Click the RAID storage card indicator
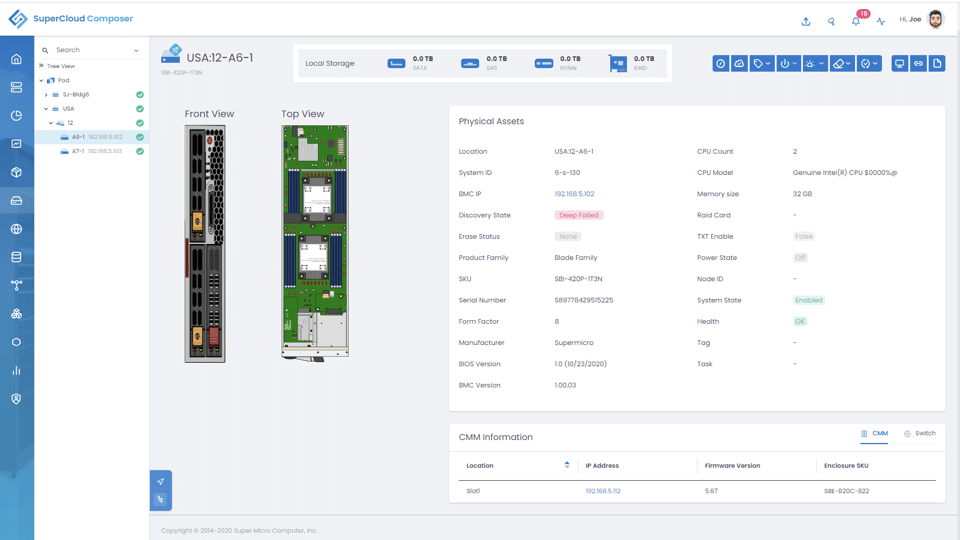Viewport: 960px width, 540px height. tap(632, 63)
